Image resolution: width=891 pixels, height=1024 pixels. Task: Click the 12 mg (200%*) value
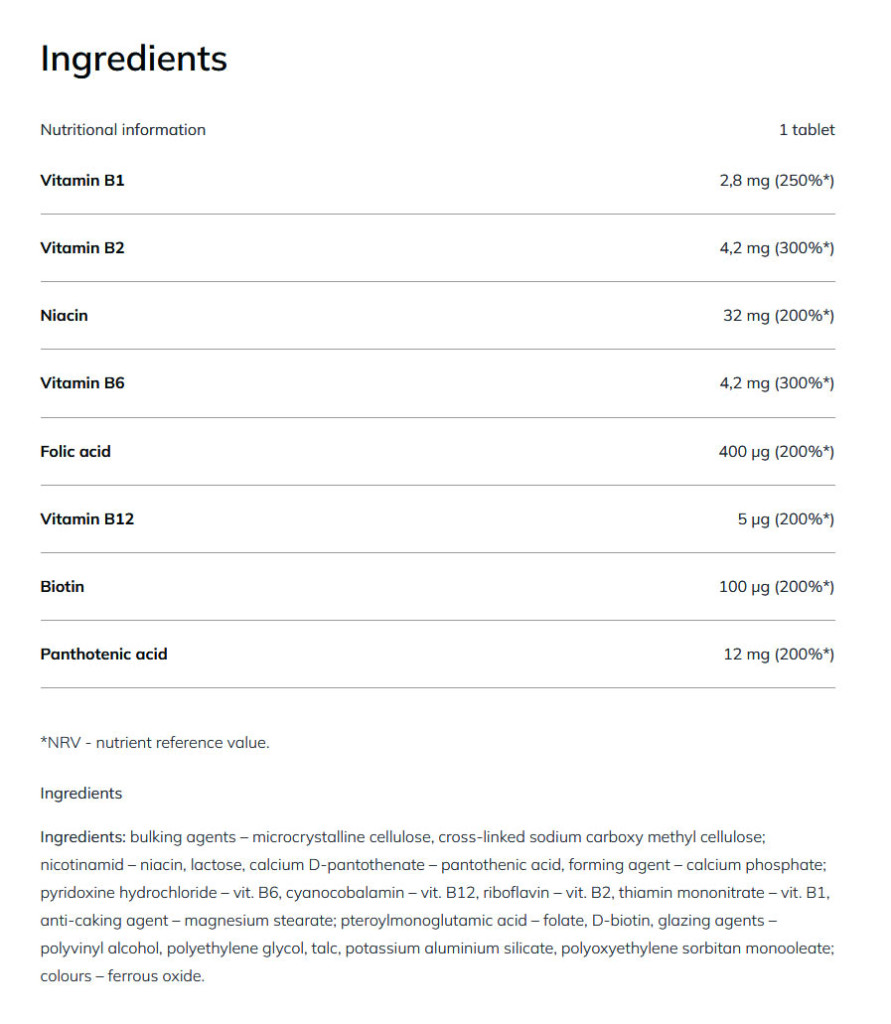[x=778, y=654]
